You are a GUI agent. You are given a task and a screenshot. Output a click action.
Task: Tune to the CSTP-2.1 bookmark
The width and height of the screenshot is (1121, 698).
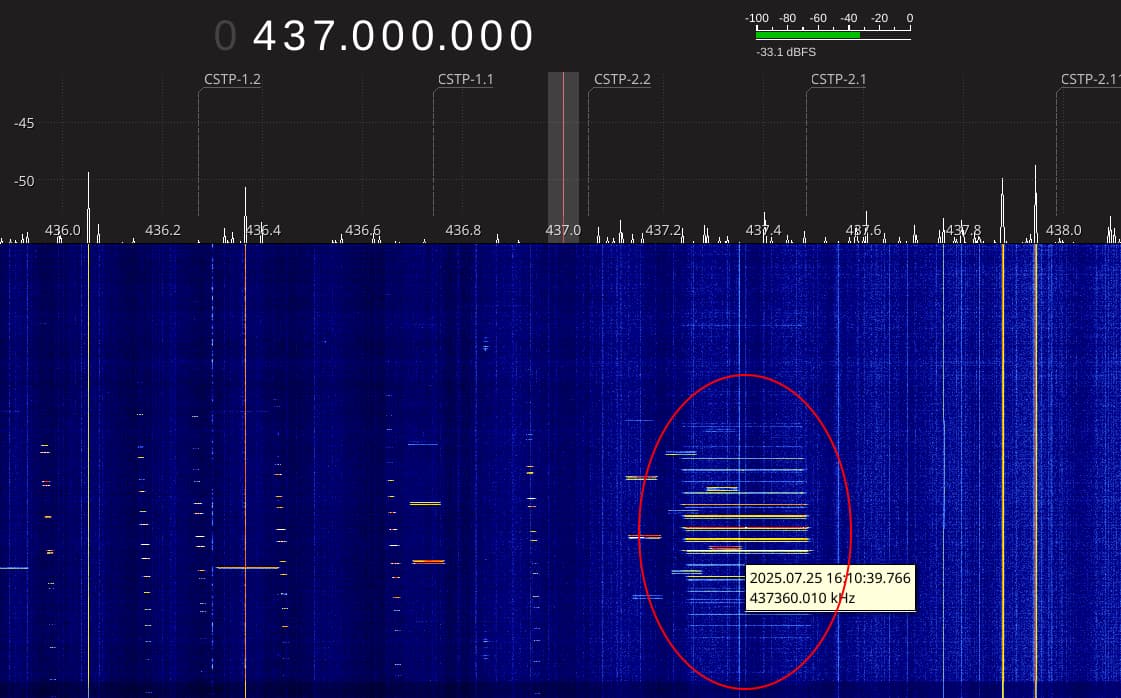(x=838, y=79)
